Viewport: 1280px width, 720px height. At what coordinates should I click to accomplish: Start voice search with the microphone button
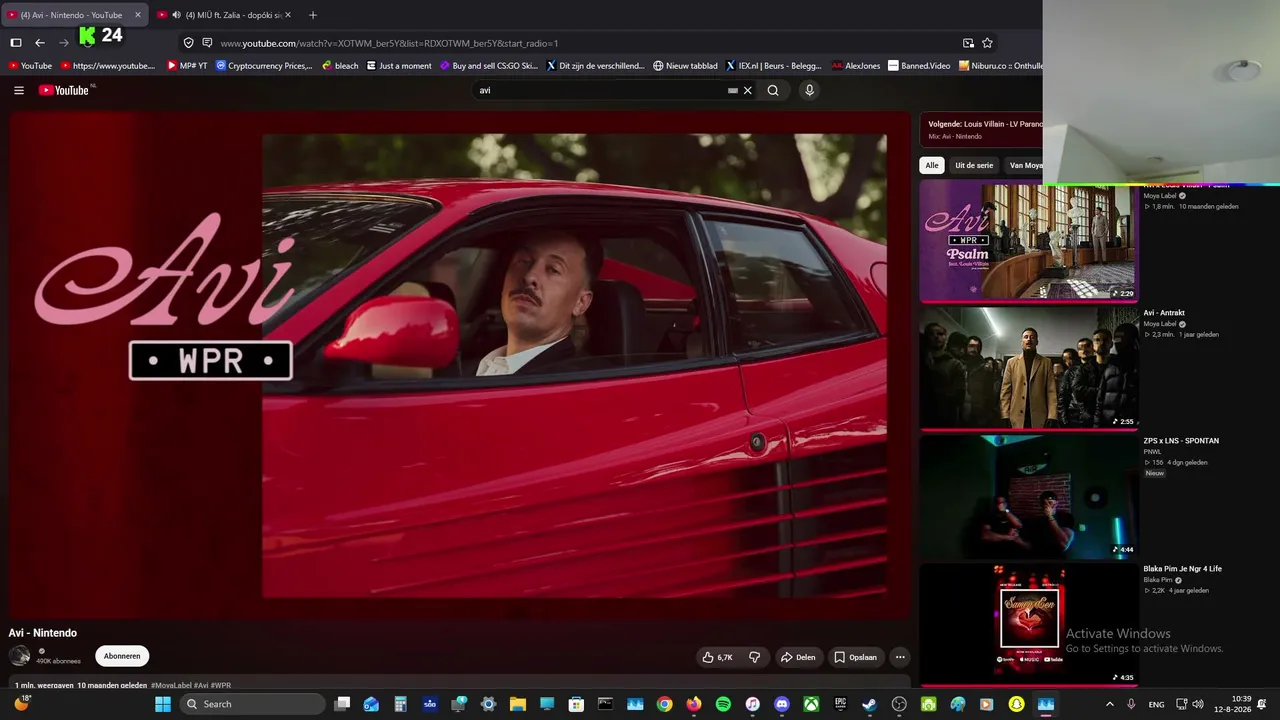809,90
